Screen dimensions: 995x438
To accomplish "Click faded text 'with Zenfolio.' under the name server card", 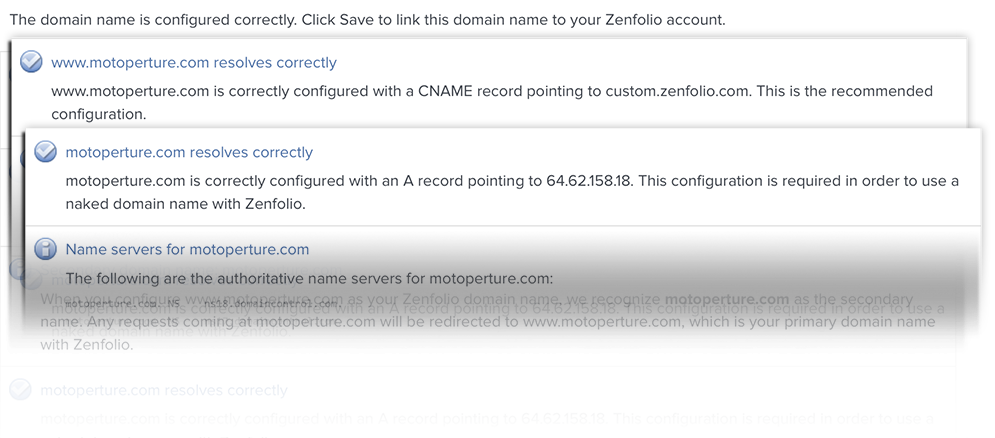I will pyautogui.click(x=86, y=346).
